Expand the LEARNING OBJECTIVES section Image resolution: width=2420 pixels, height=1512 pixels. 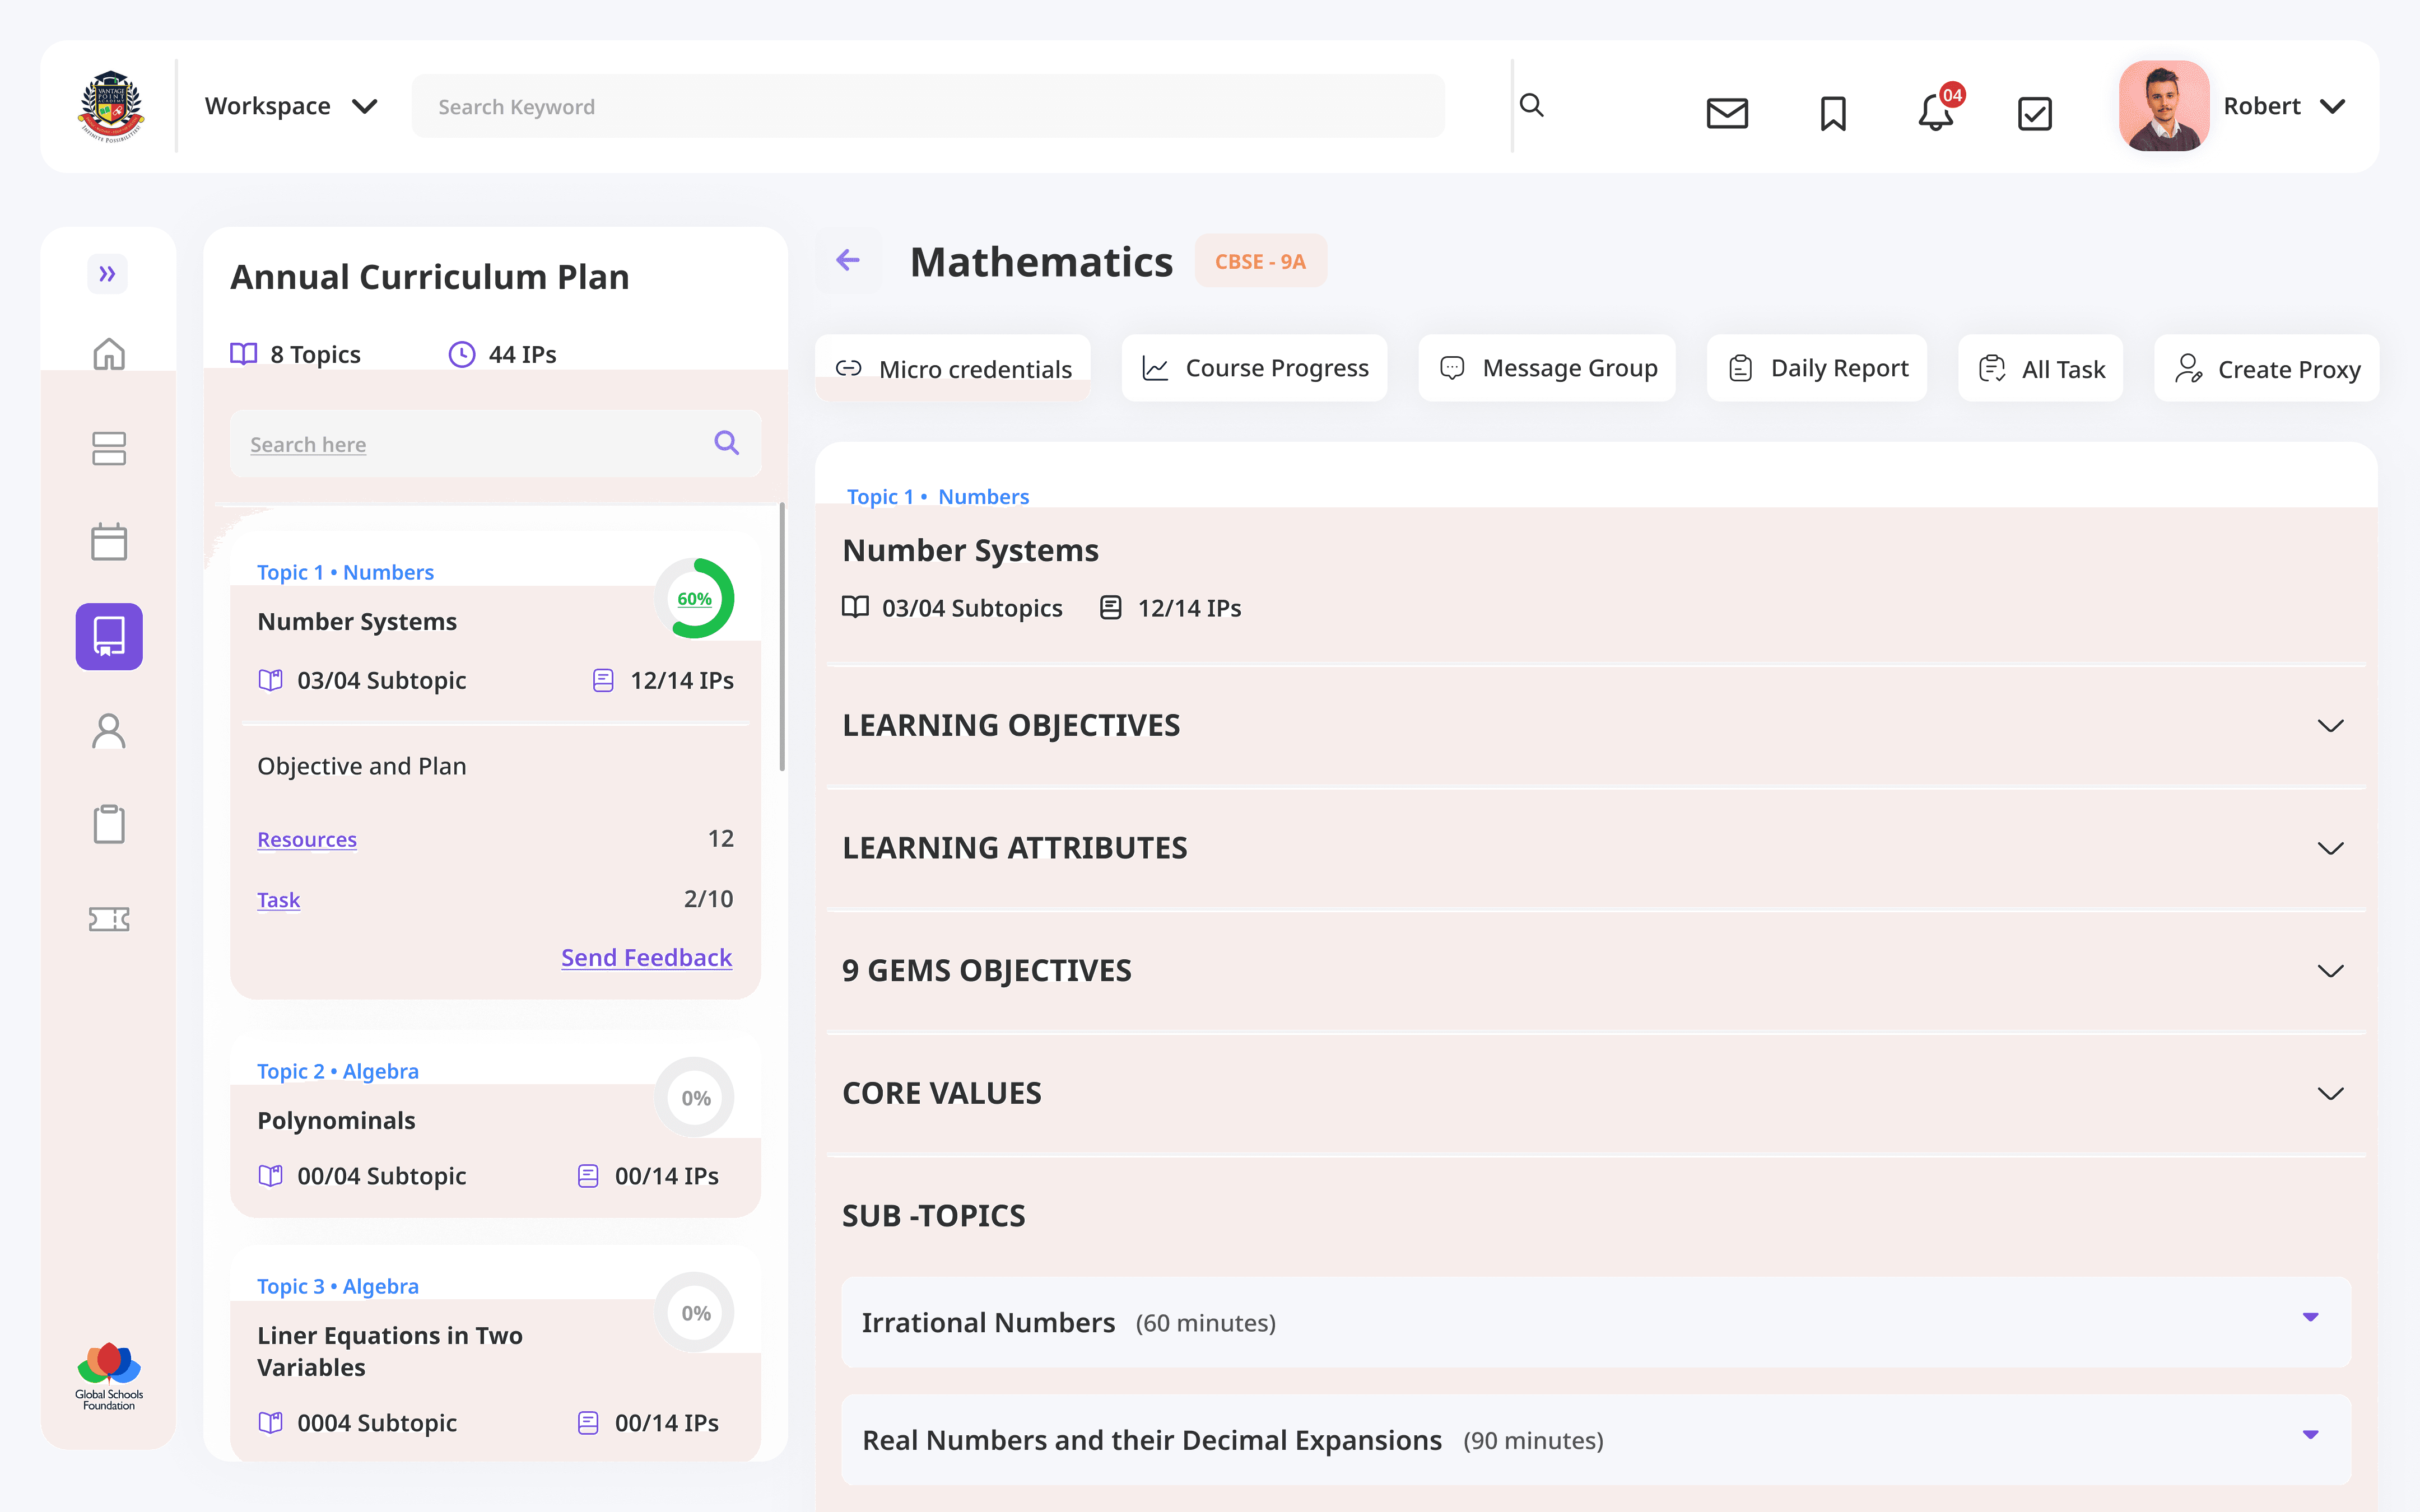[x=2330, y=726]
